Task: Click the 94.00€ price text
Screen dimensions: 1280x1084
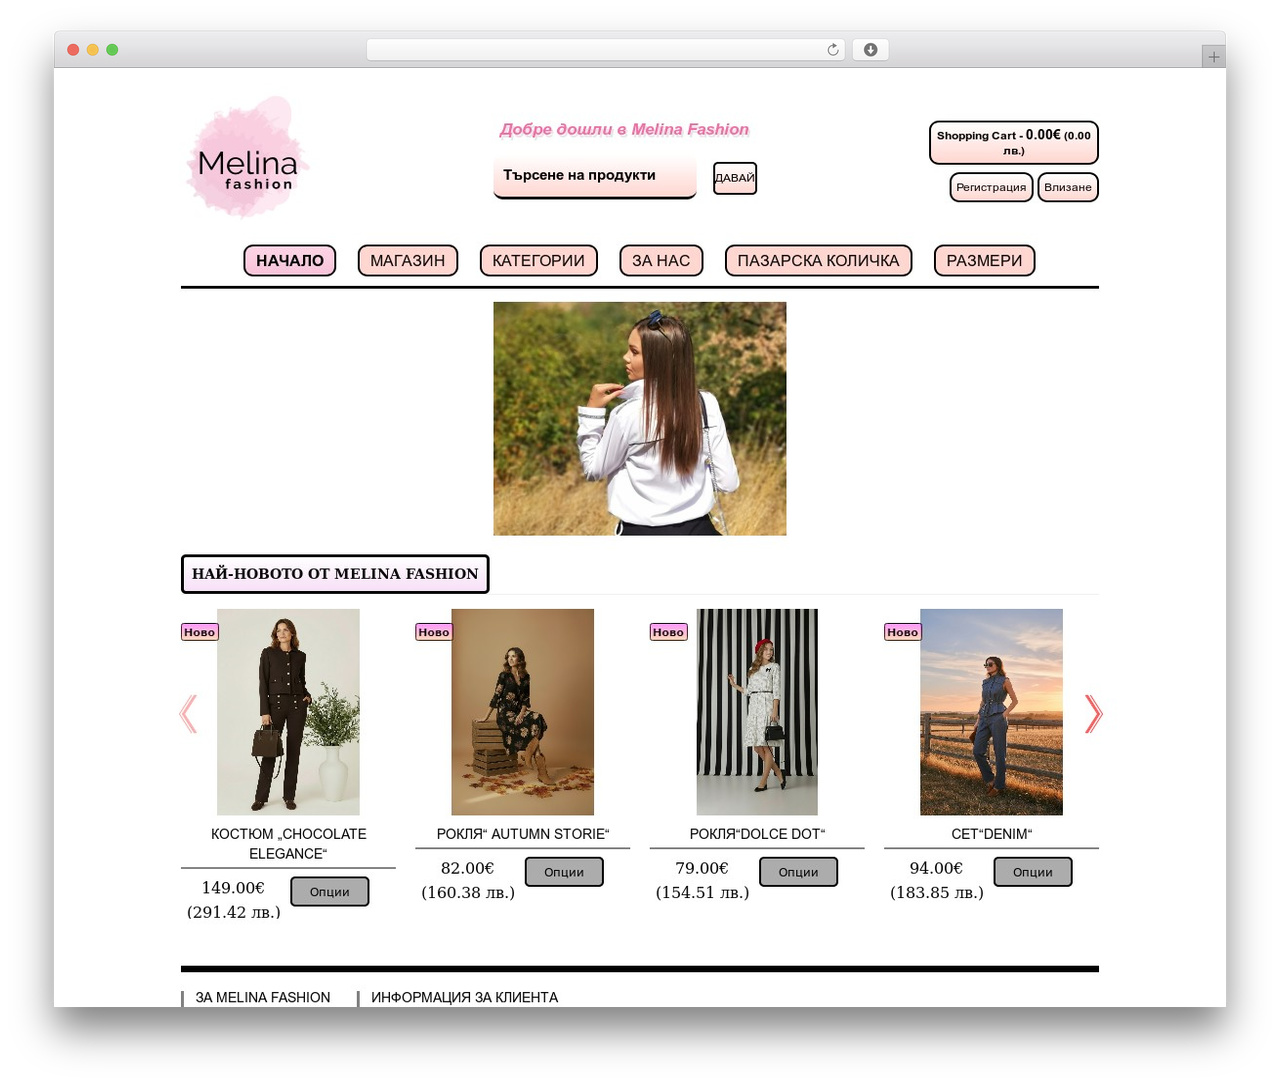Action: [936, 868]
